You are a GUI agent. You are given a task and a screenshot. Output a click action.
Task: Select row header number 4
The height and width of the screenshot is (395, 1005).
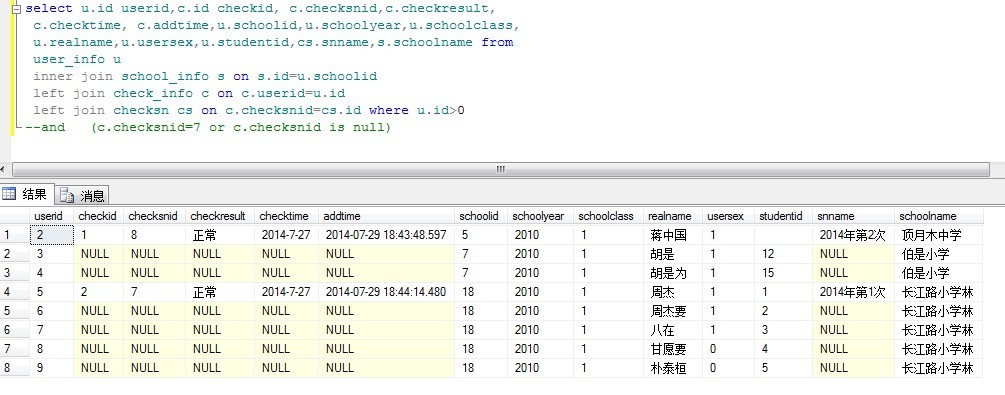point(15,292)
